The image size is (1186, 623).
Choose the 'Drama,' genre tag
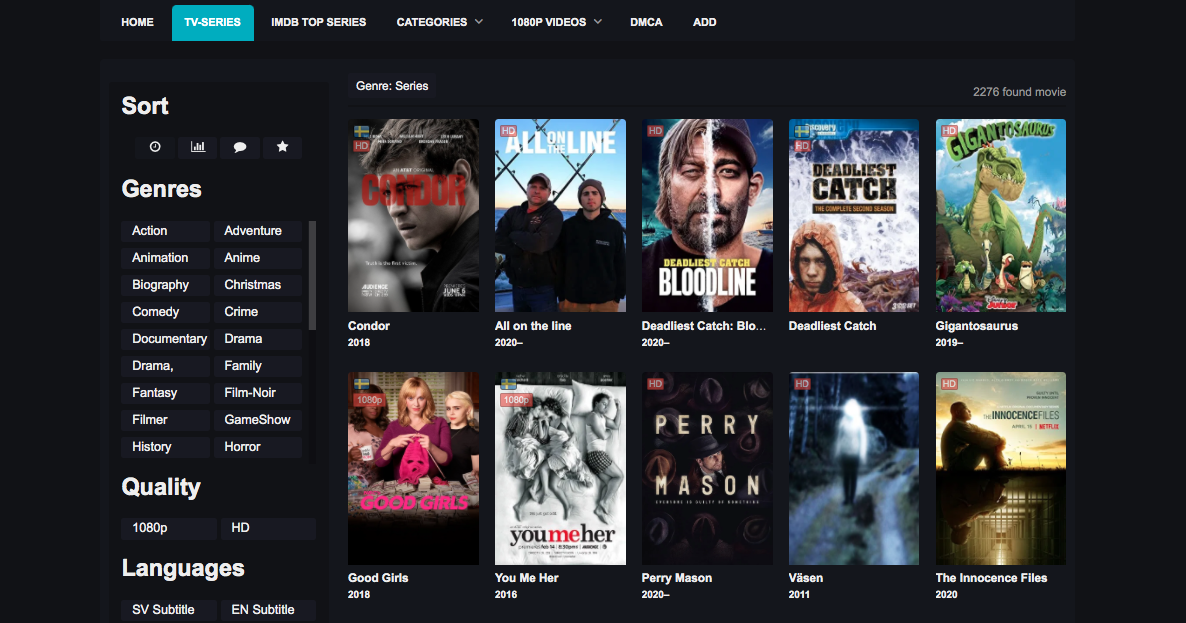click(x=165, y=366)
